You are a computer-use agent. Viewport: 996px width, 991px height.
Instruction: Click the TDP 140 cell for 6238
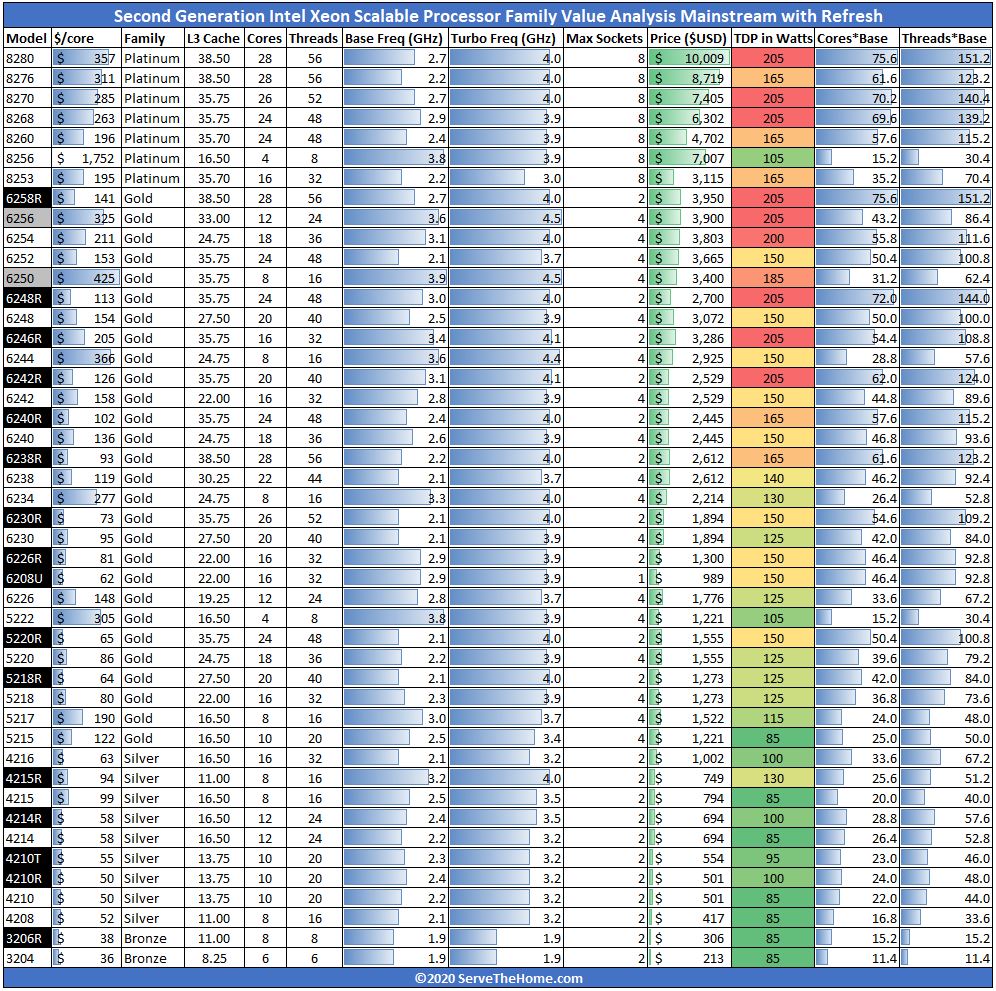click(773, 478)
